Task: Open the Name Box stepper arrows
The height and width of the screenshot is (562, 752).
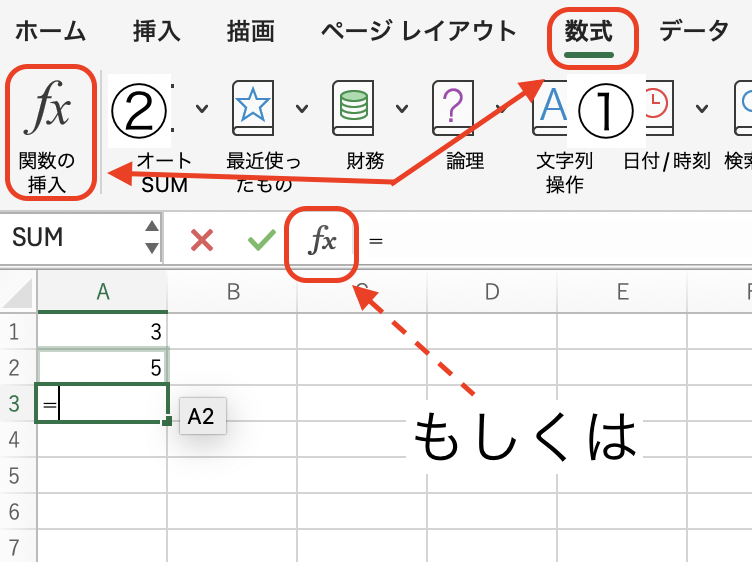Action: (152, 237)
